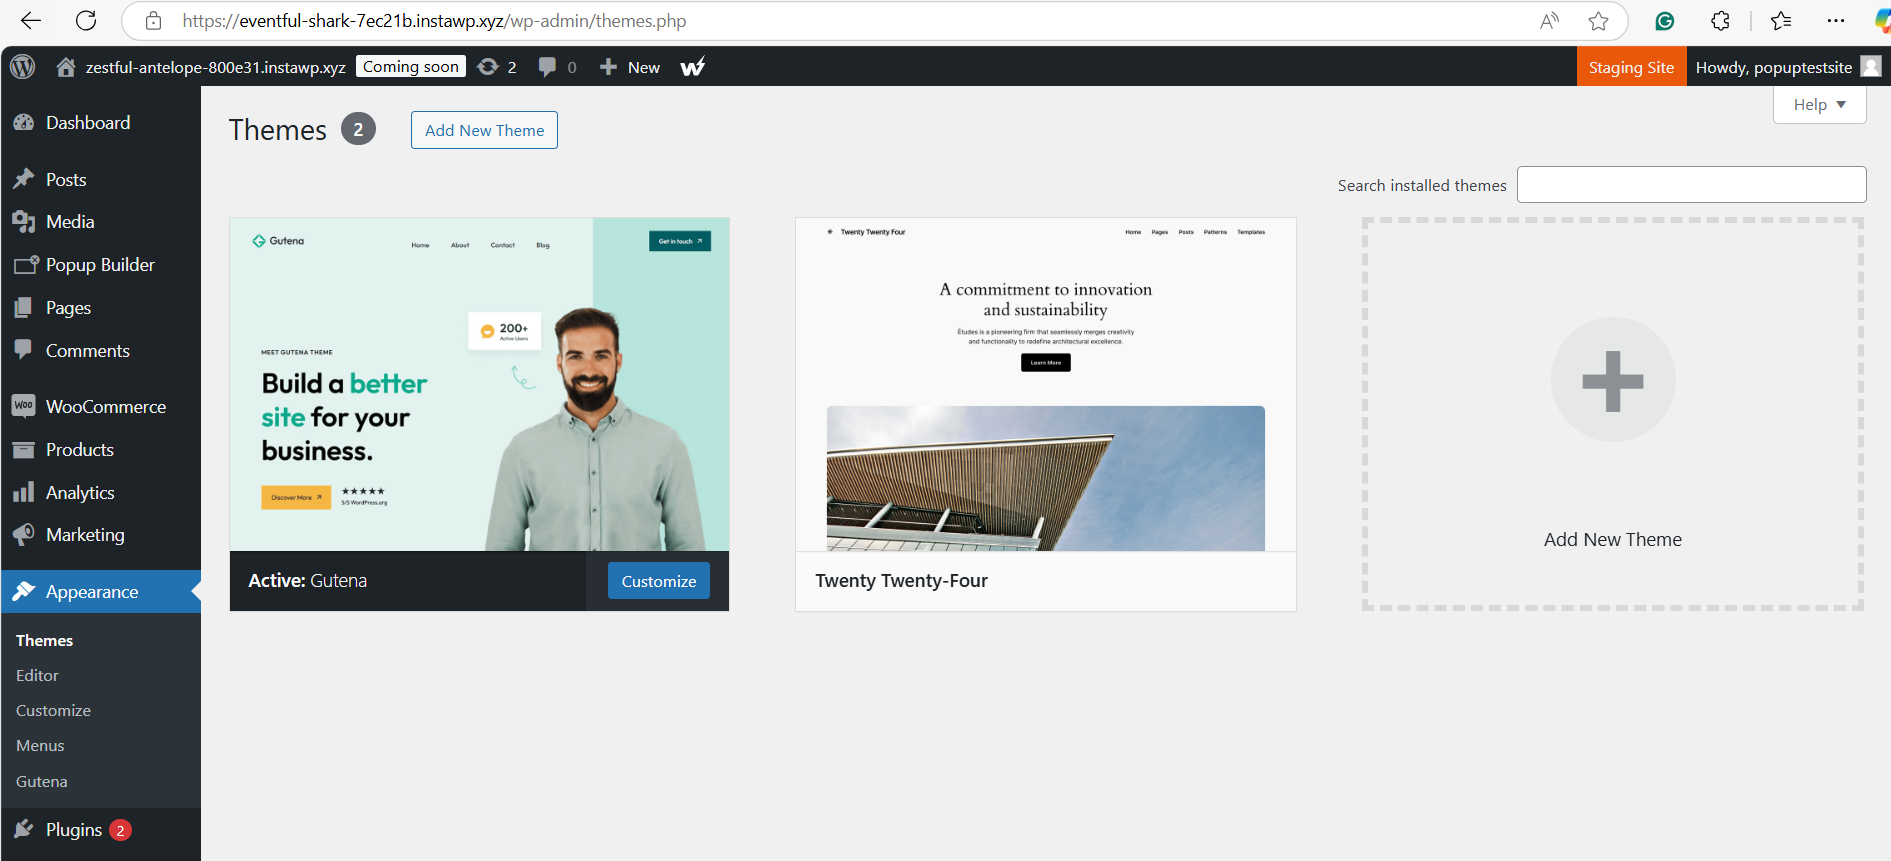Open the Themes submenu link
Screen dimensions: 1891x861
pos(45,640)
